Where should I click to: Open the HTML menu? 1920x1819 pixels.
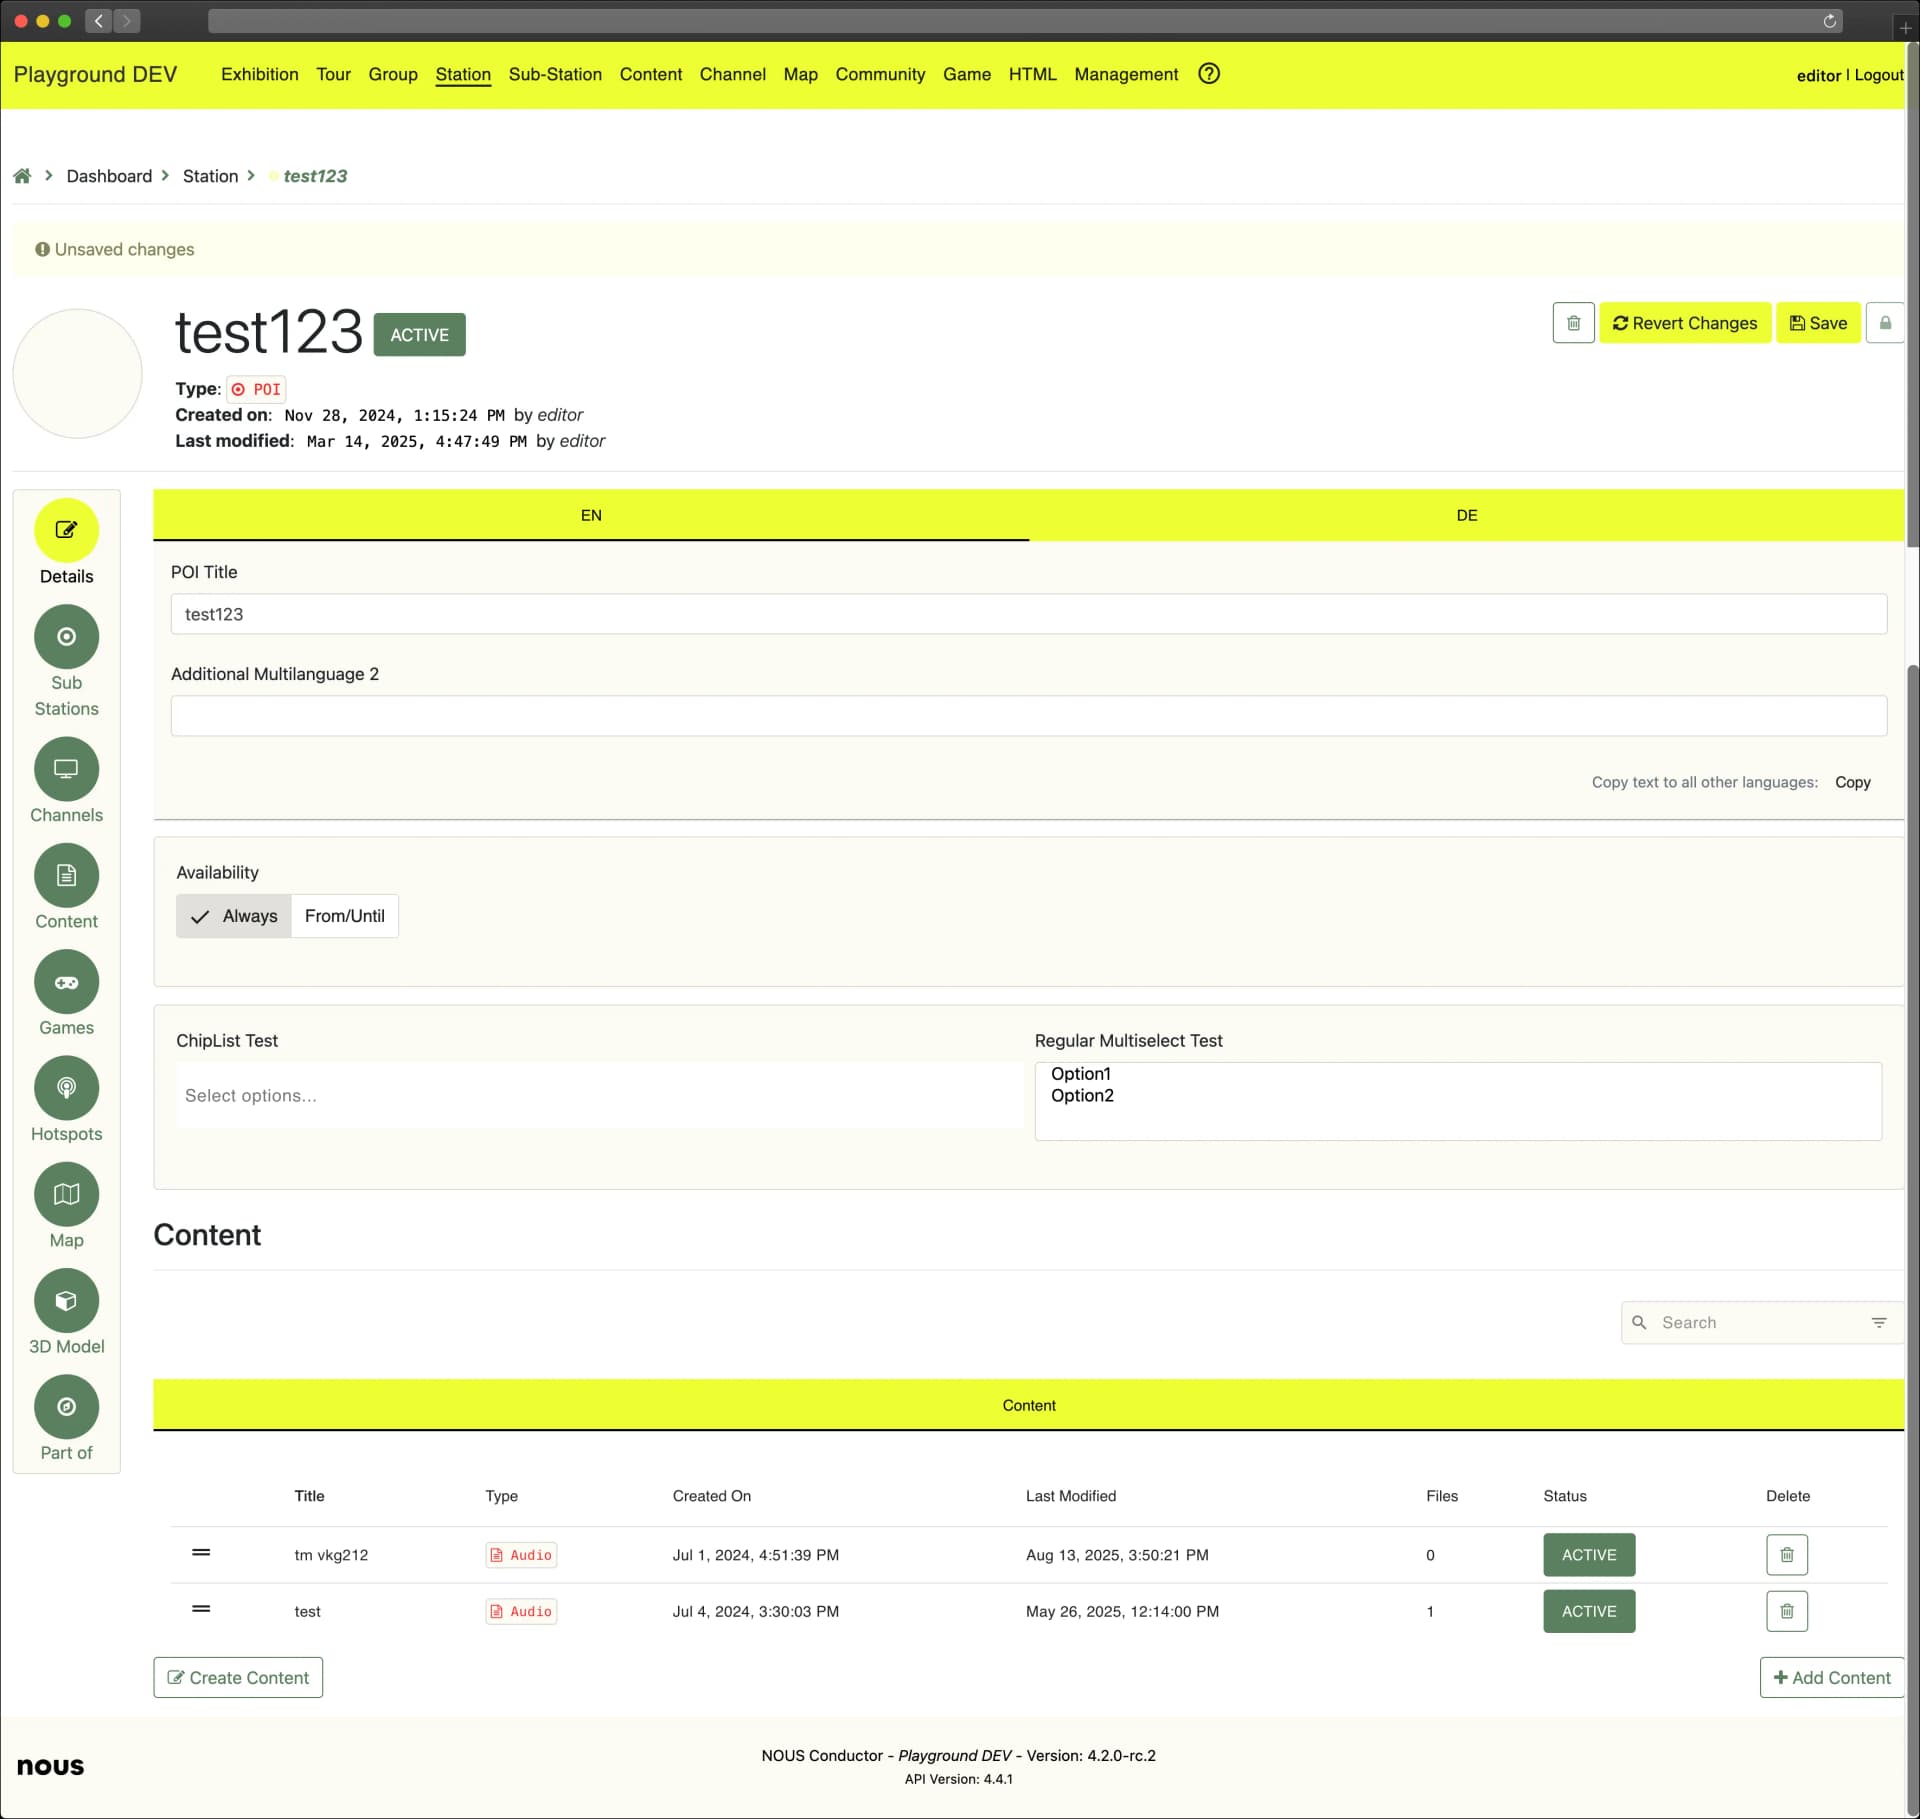click(x=1033, y=74)
